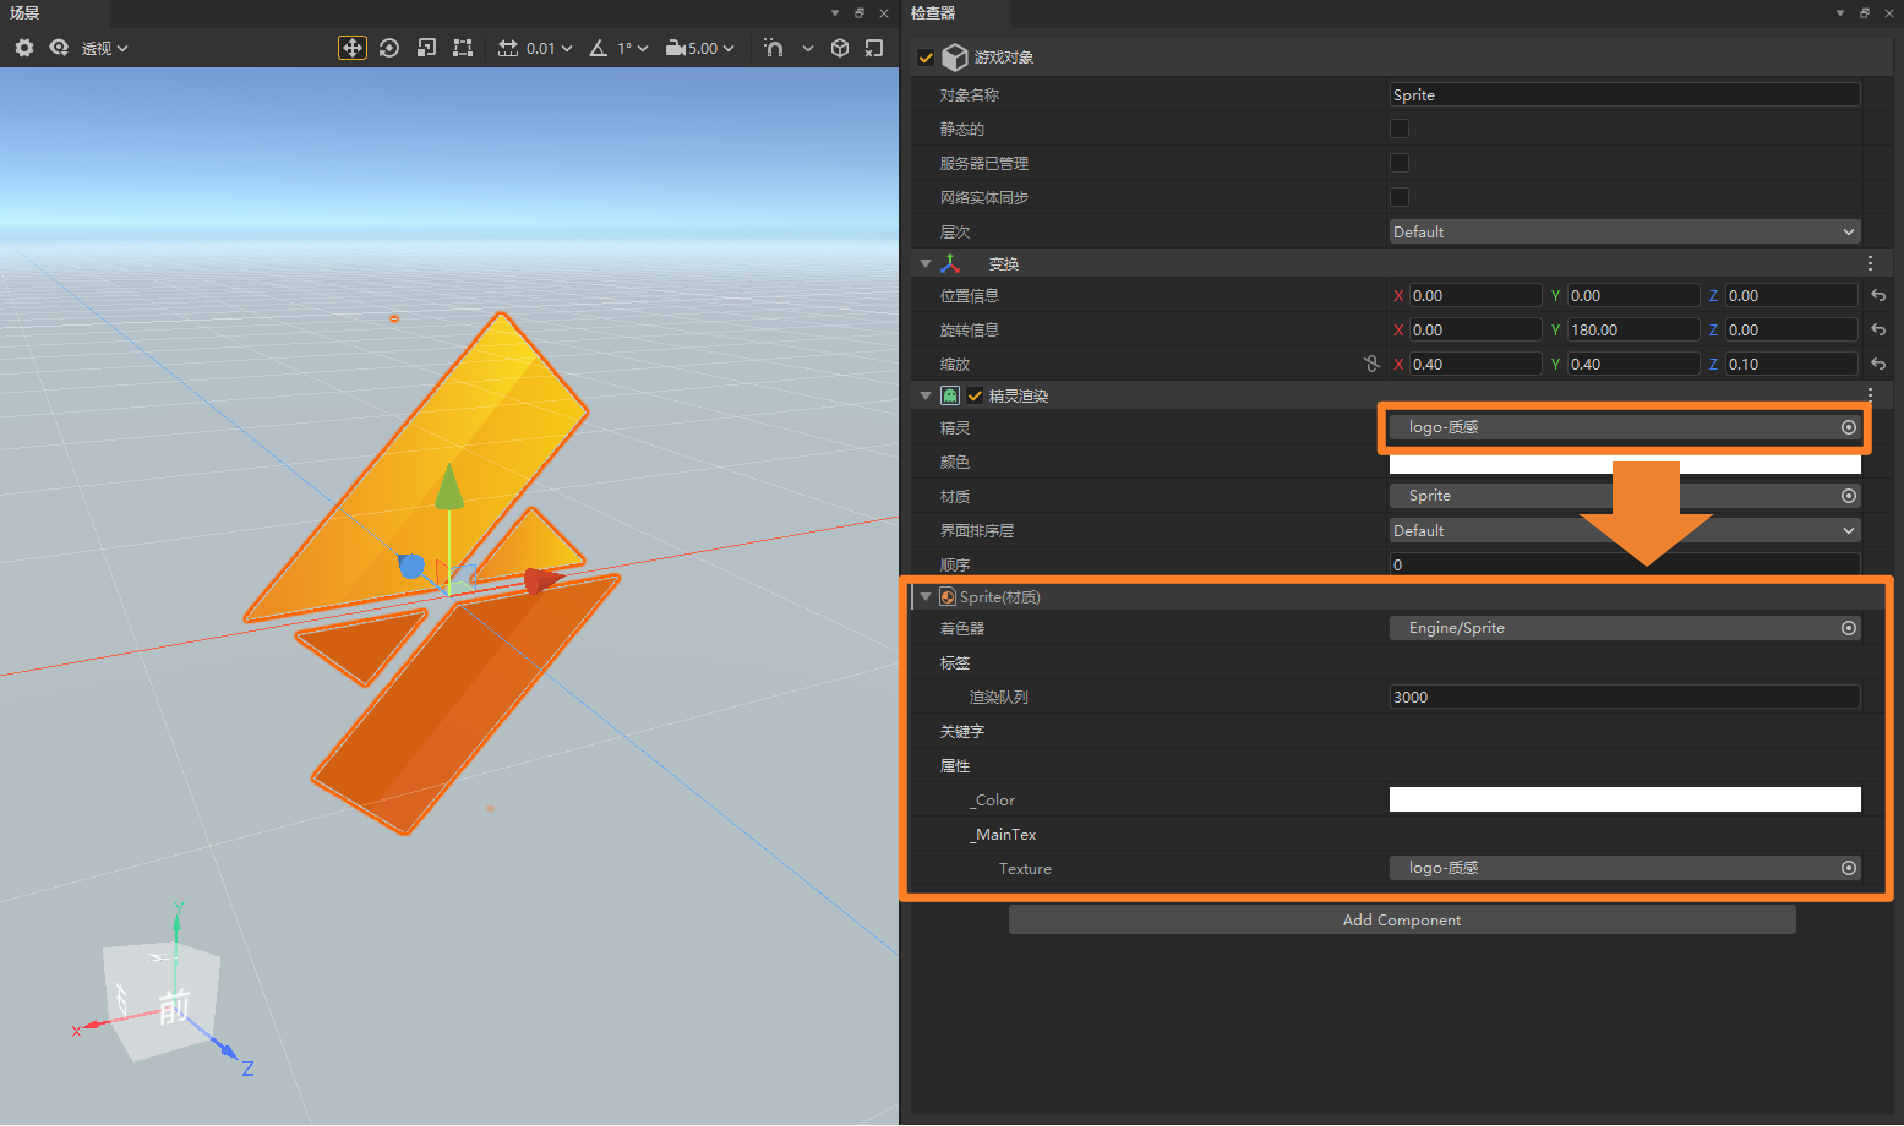Click the Engine/Sprite shader picker icon
This screenshot has width=1904, height=1126.
[1848, 628]
